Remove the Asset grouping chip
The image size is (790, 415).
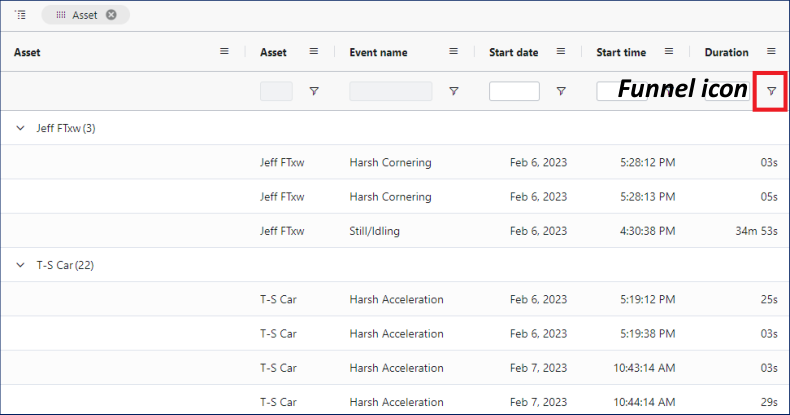tap(111, 15)
